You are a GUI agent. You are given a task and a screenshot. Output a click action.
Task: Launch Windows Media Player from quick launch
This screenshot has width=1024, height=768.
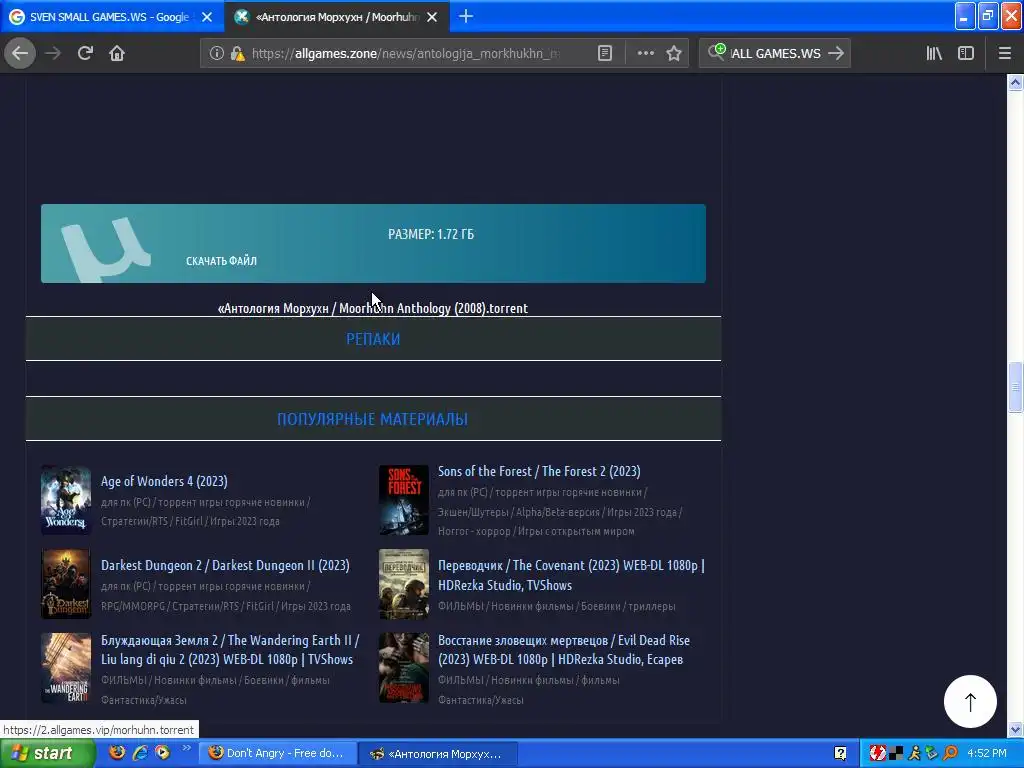(162, 752)
